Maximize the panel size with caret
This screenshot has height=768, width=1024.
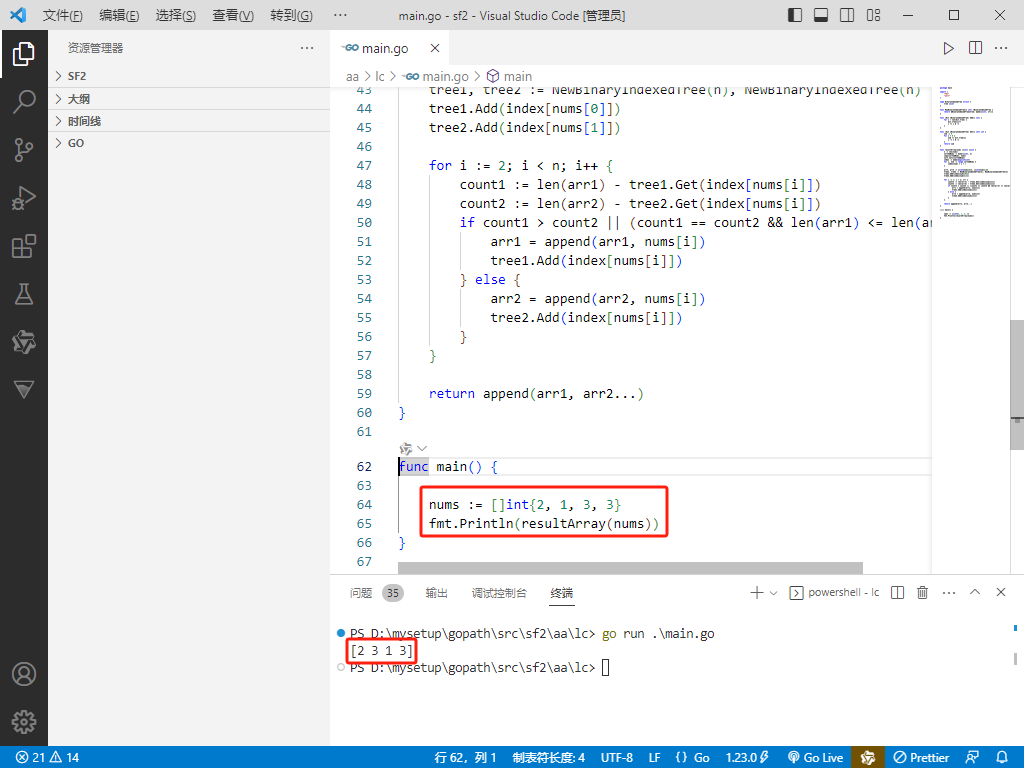point(975,592)
